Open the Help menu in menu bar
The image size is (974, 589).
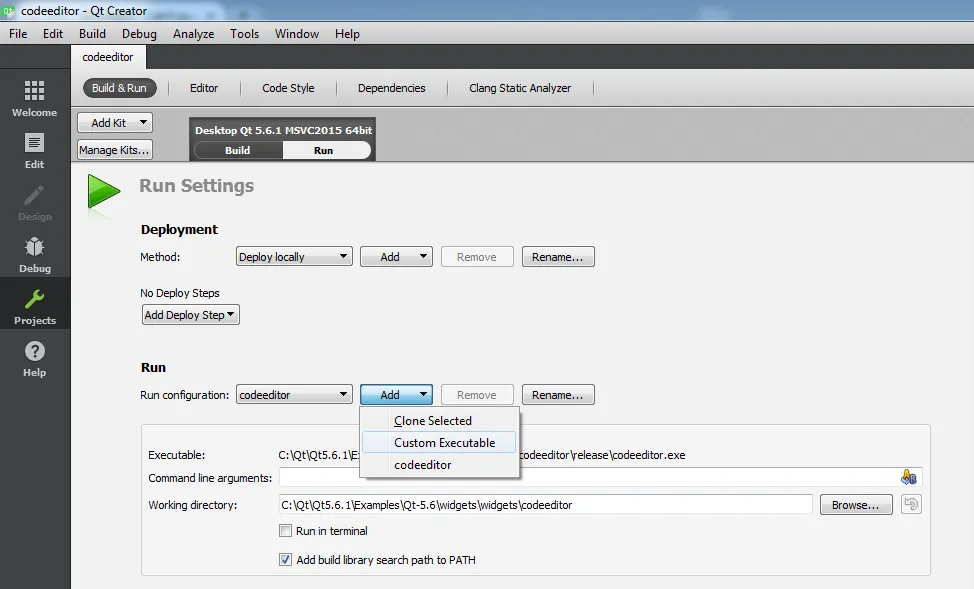[x=347, y=34]
